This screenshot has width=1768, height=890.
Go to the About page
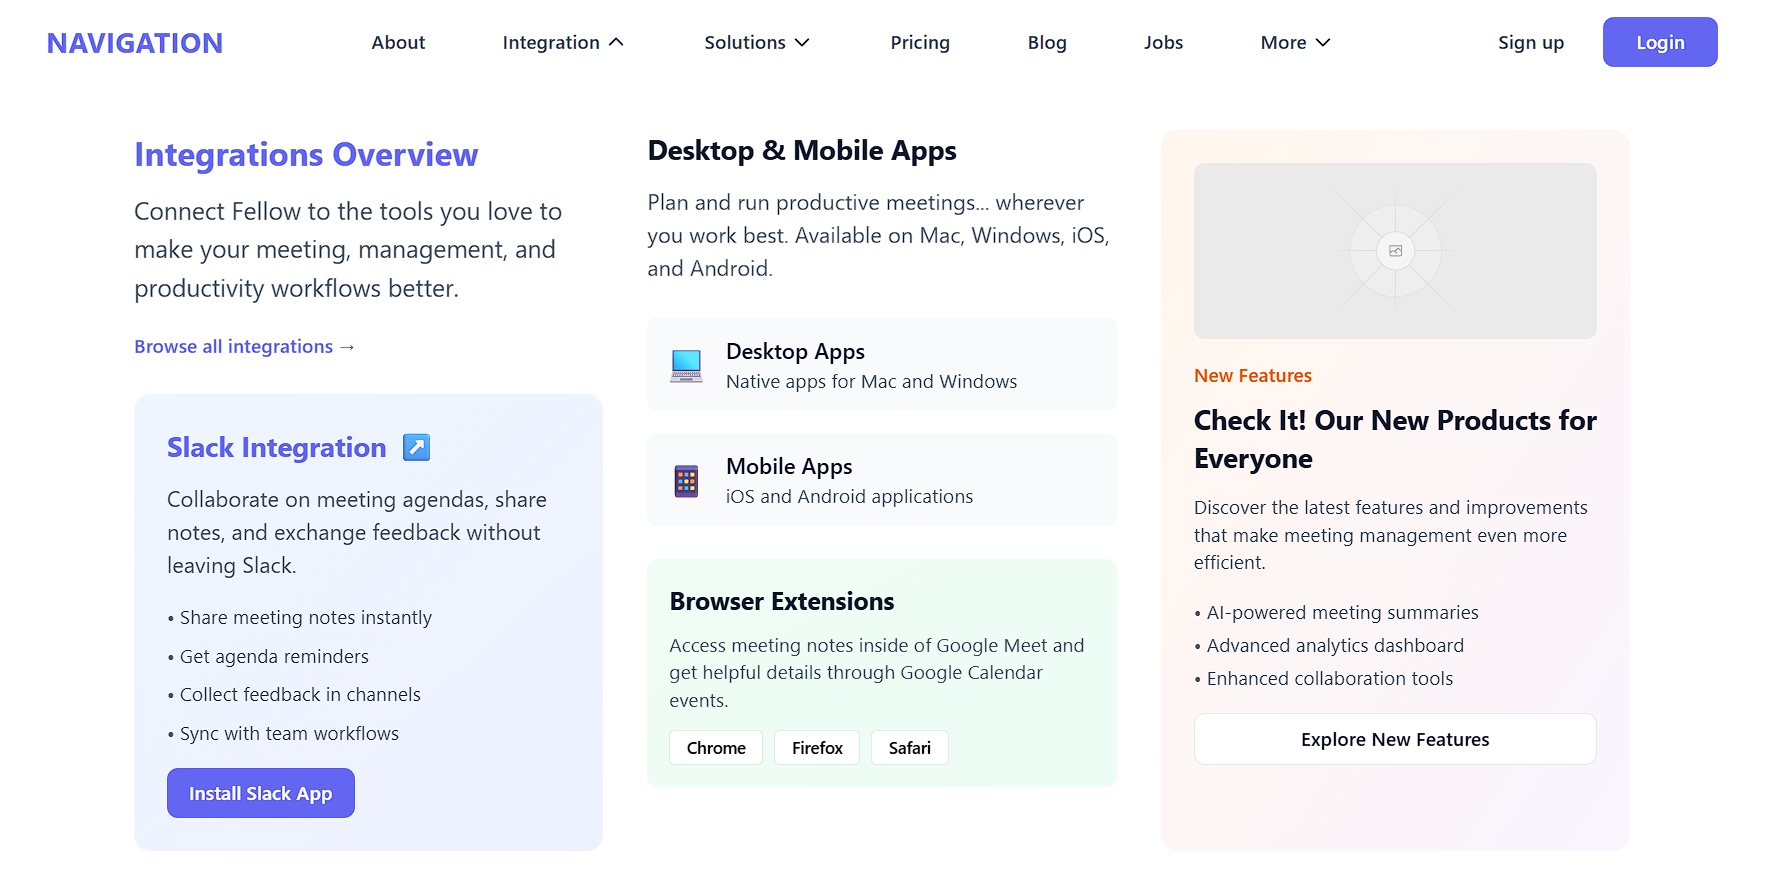[x=398, y=43]
